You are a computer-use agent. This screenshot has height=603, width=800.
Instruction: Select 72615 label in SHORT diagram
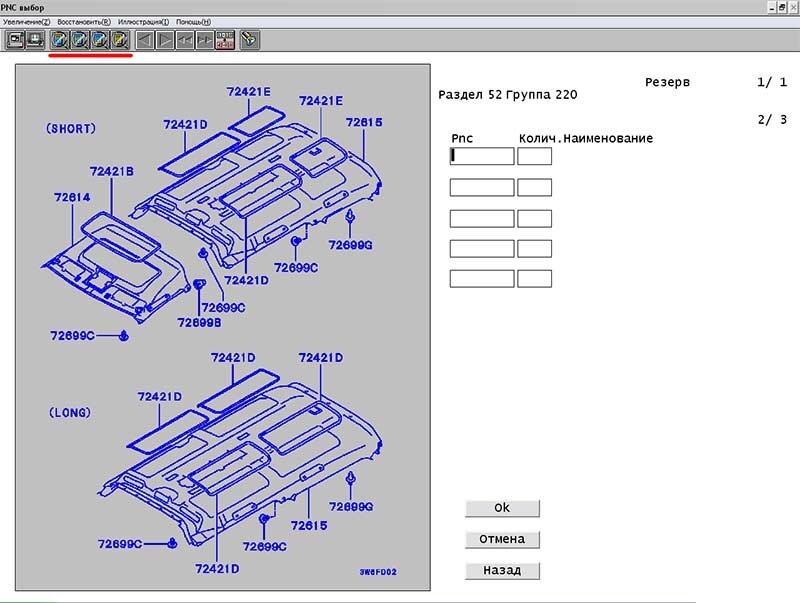364,122
